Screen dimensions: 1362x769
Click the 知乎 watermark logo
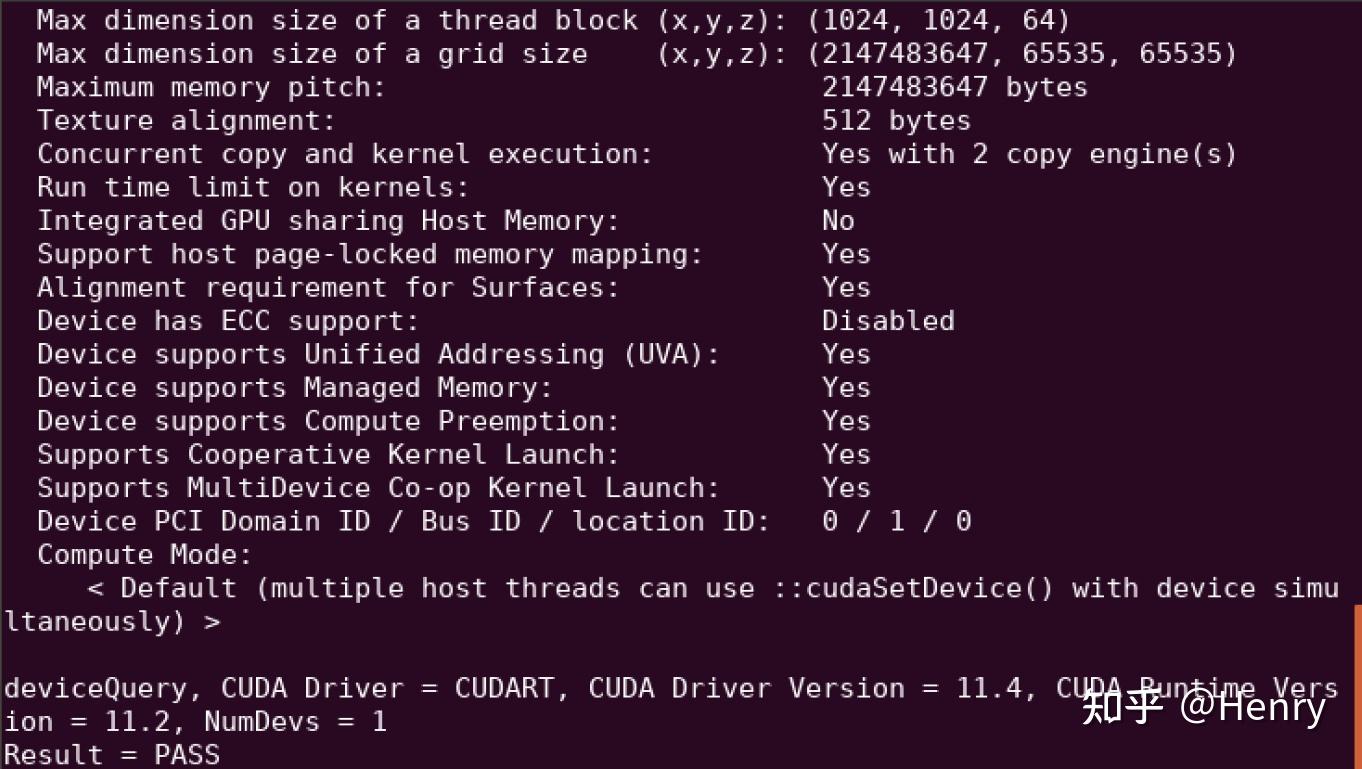tap(1122, 706)
